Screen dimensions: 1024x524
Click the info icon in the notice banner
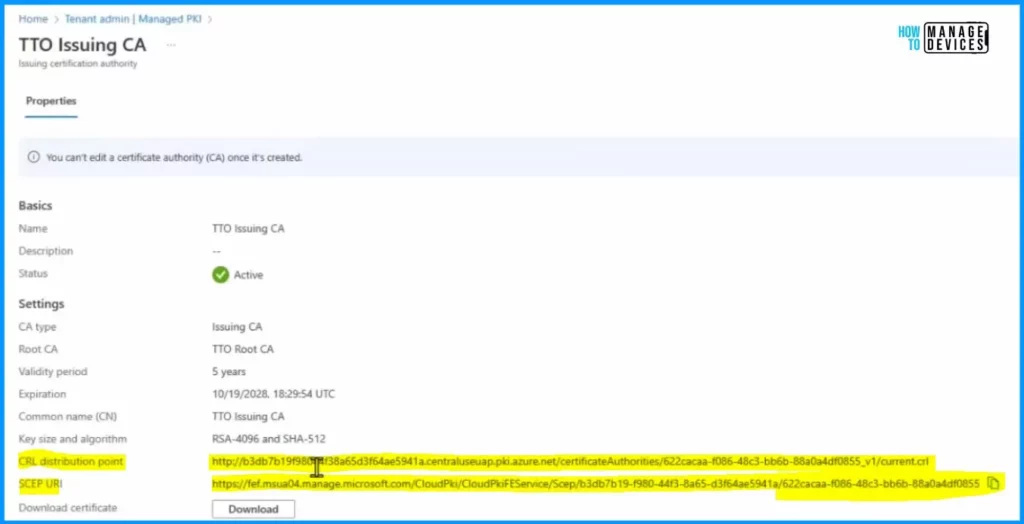click(x=33, y=157)
